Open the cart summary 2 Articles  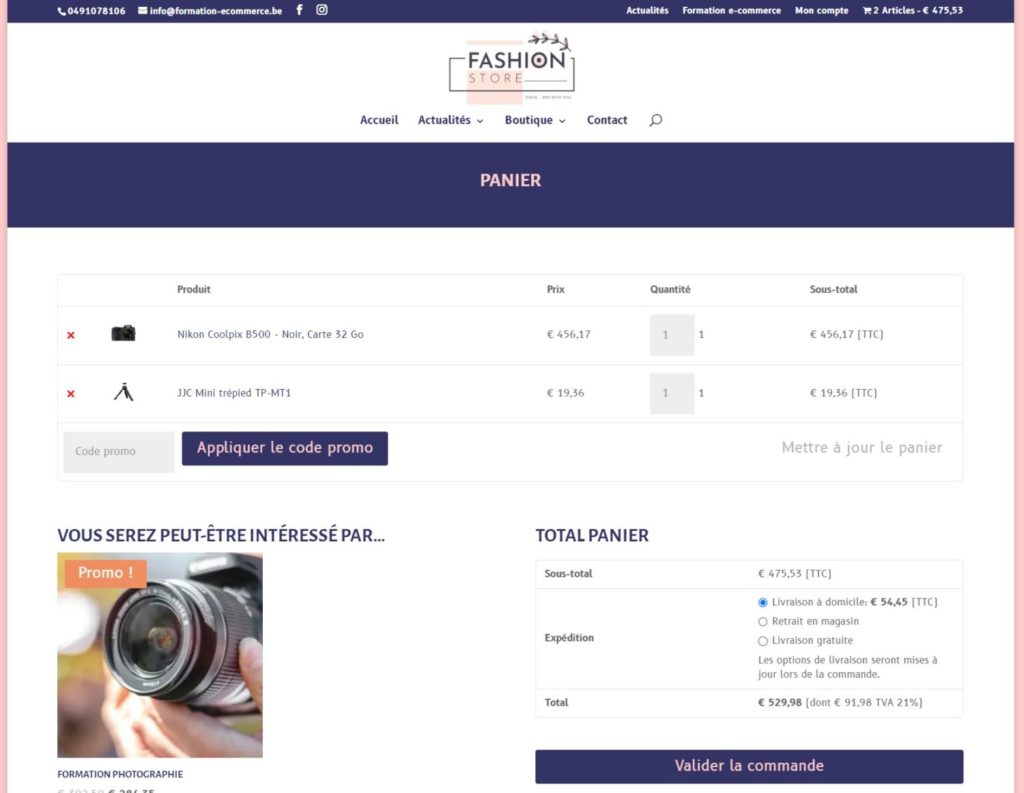[912, 10]
